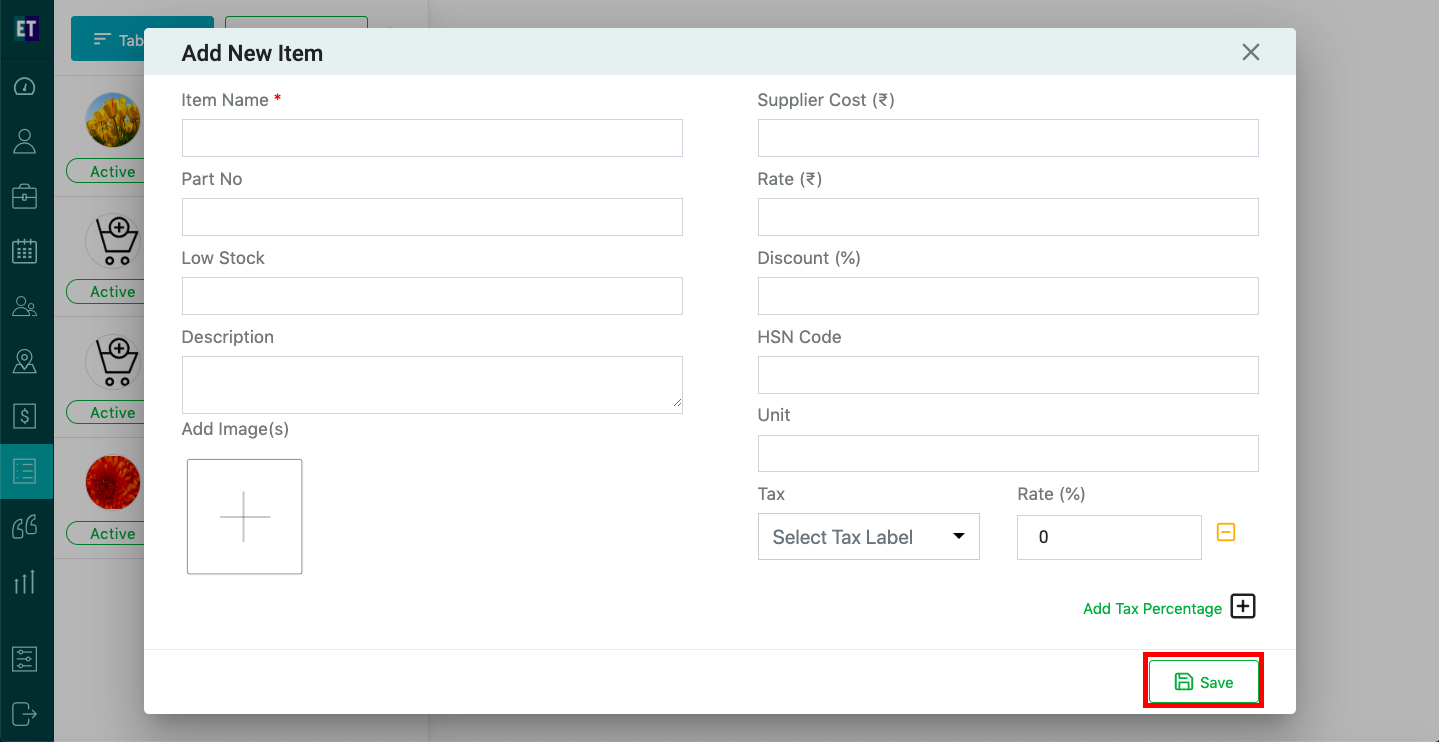Screen dimensions: 1439x742
Task: Click the Low Stock input field
Action: tap(432, 296)
